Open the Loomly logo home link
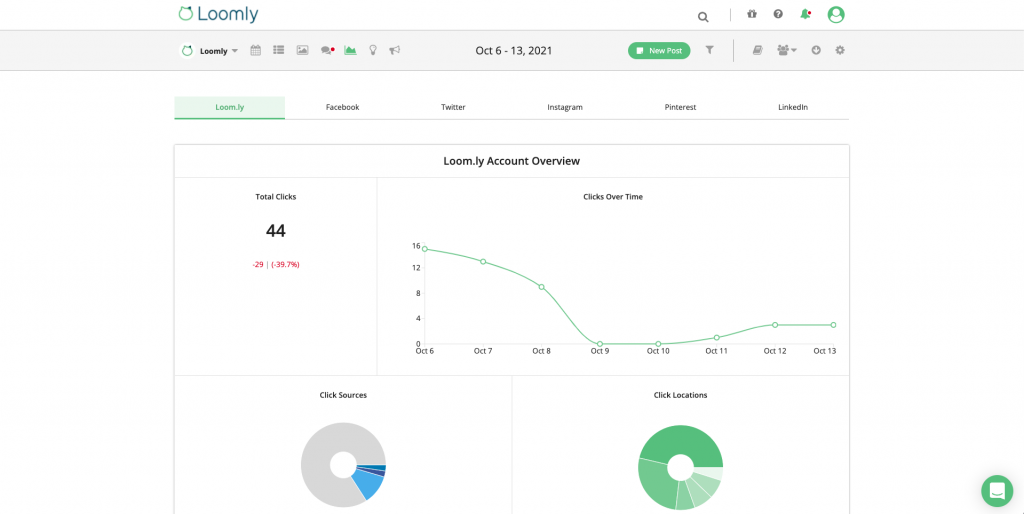 coord(218,14)
